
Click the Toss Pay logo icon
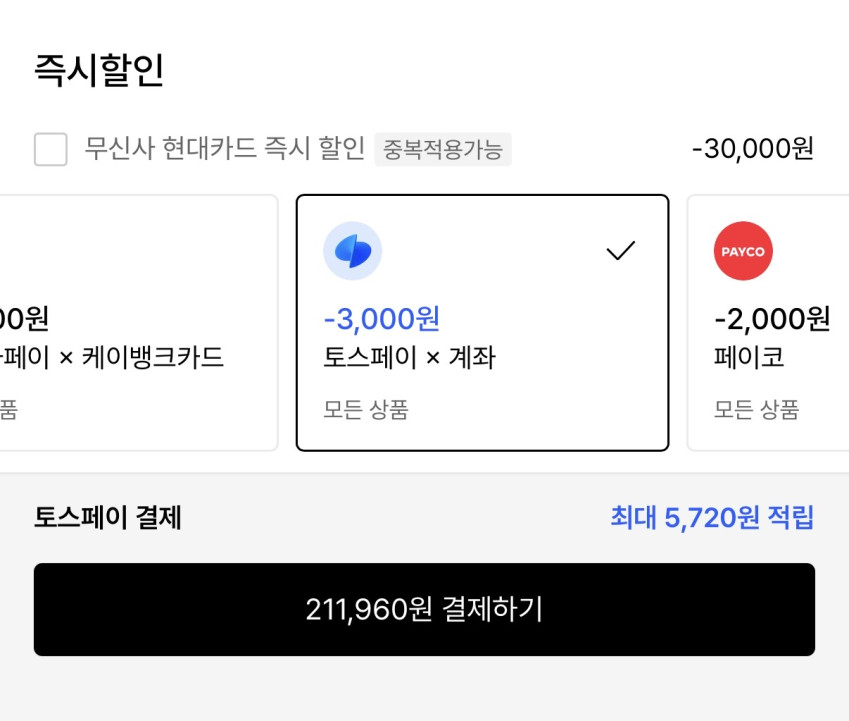(352, 251)
